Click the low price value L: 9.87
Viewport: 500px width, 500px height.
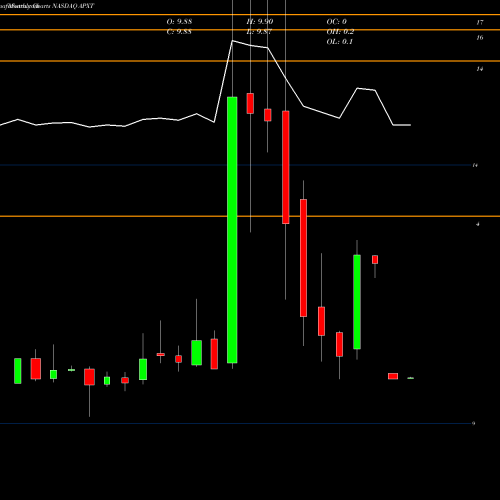tap(260, 32)
